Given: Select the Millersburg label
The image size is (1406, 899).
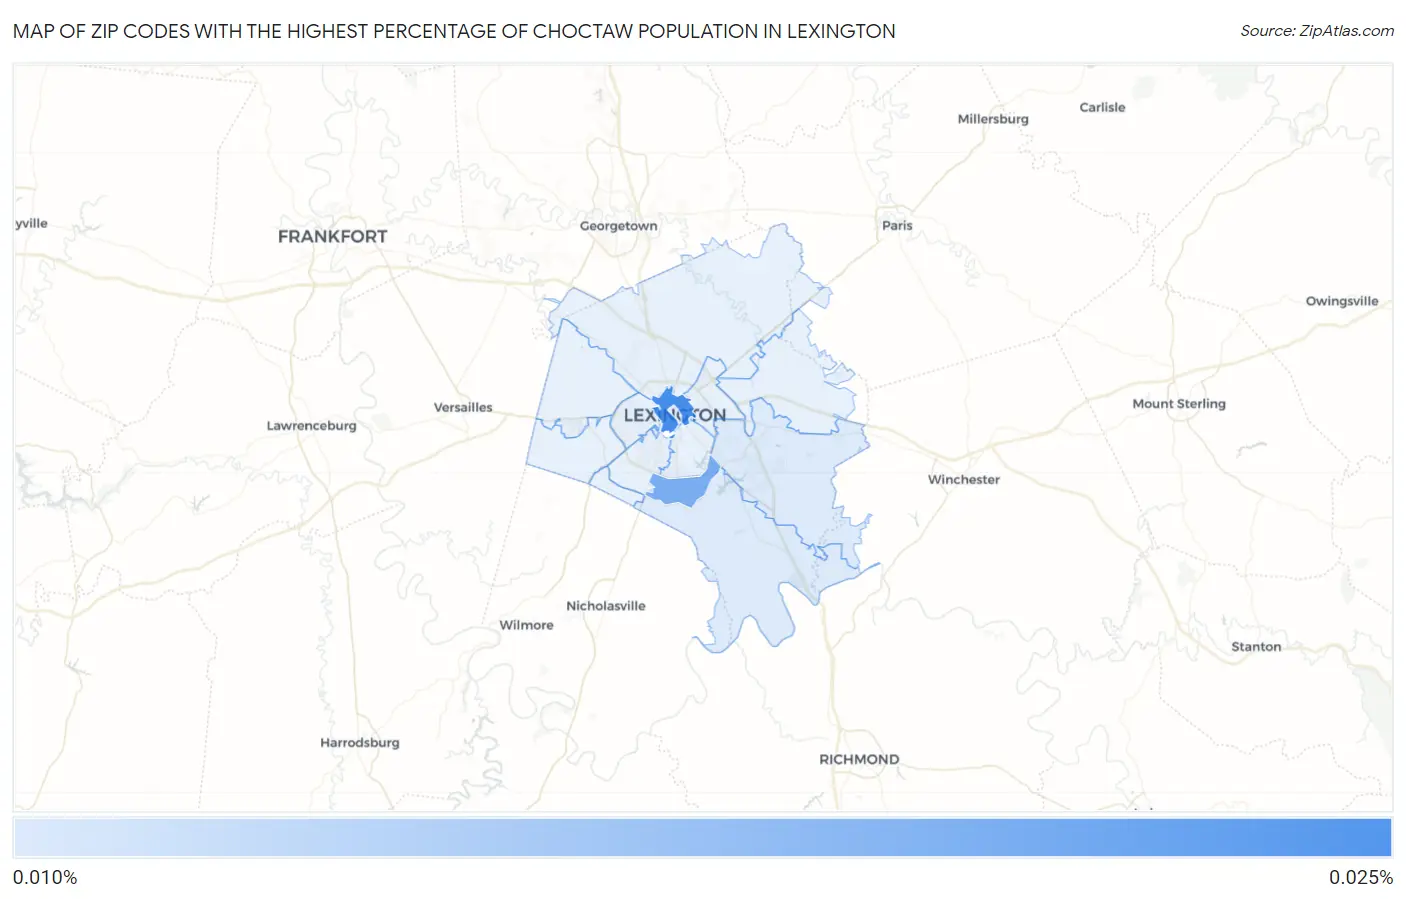Looking at the screenshot, I should click(993, 119).
